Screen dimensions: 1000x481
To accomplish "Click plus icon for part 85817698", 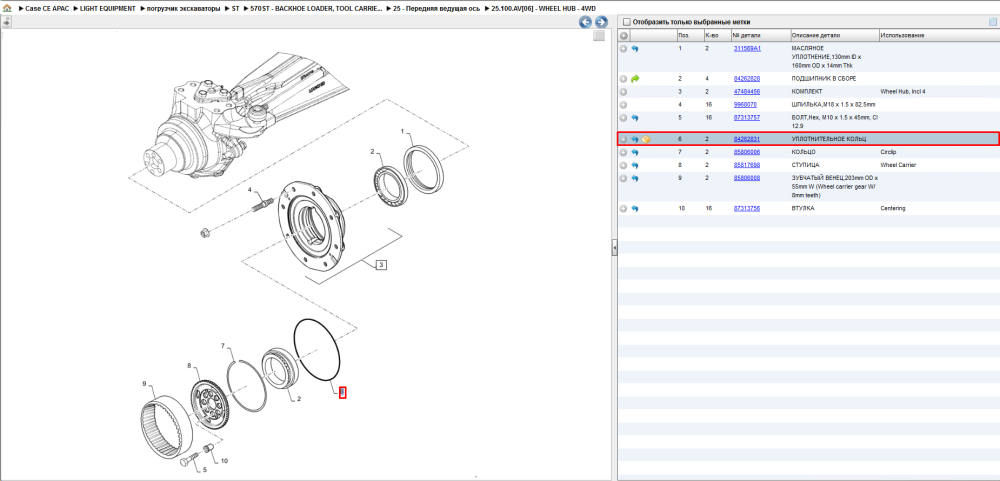I will click(x=623, y=165).
